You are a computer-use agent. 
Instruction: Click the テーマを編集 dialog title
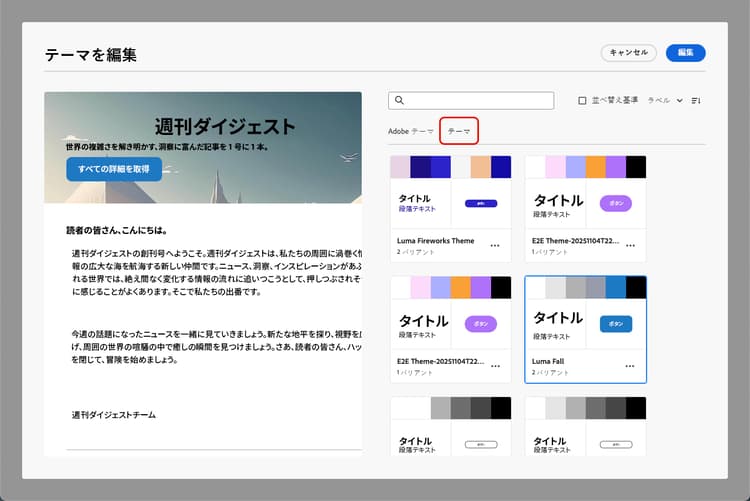pos(91,55)
